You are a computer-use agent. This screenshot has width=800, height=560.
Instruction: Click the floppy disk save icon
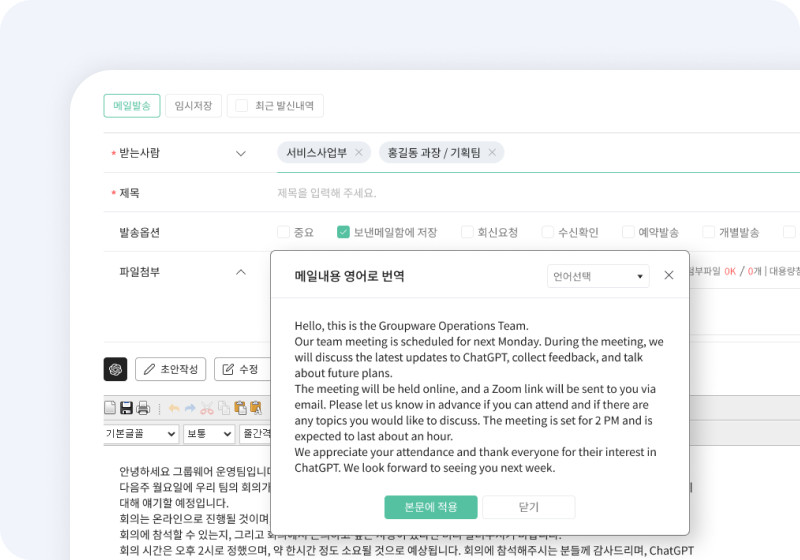[x=126, y=408]
